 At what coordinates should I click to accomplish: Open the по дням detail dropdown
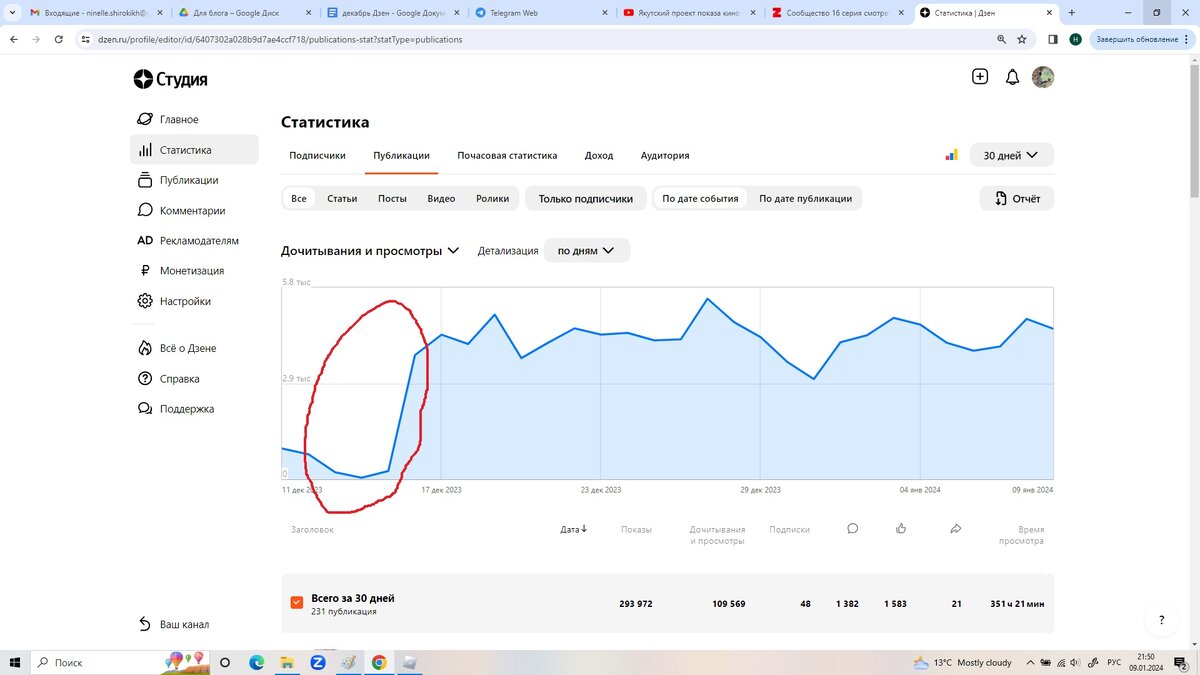coord(585,250)
